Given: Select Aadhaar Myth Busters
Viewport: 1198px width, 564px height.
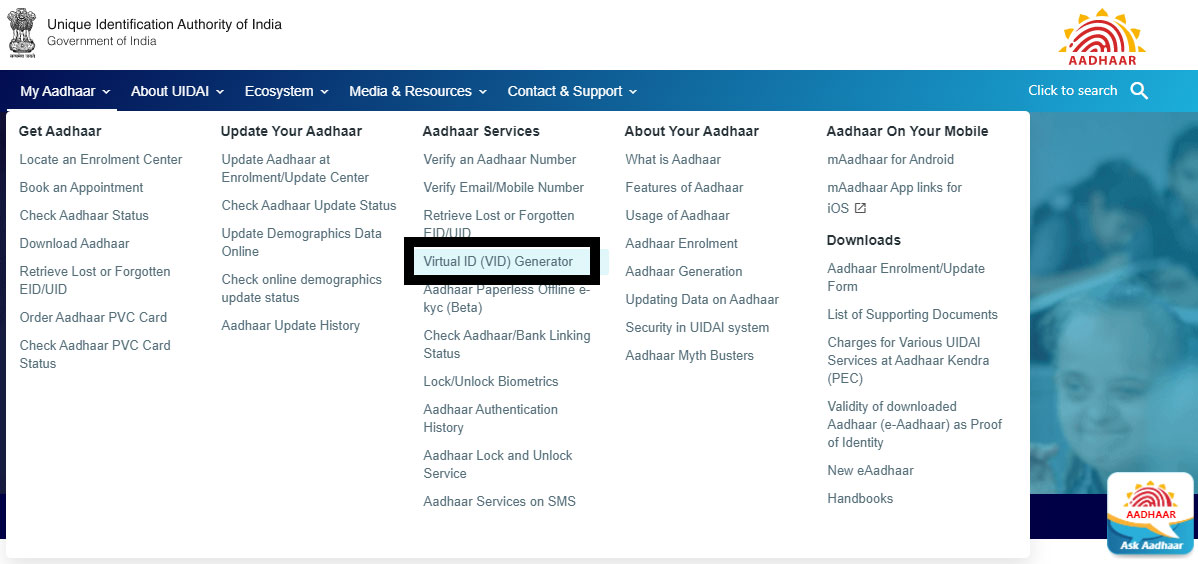Looking at the screenshot, I should coord(689,355).
